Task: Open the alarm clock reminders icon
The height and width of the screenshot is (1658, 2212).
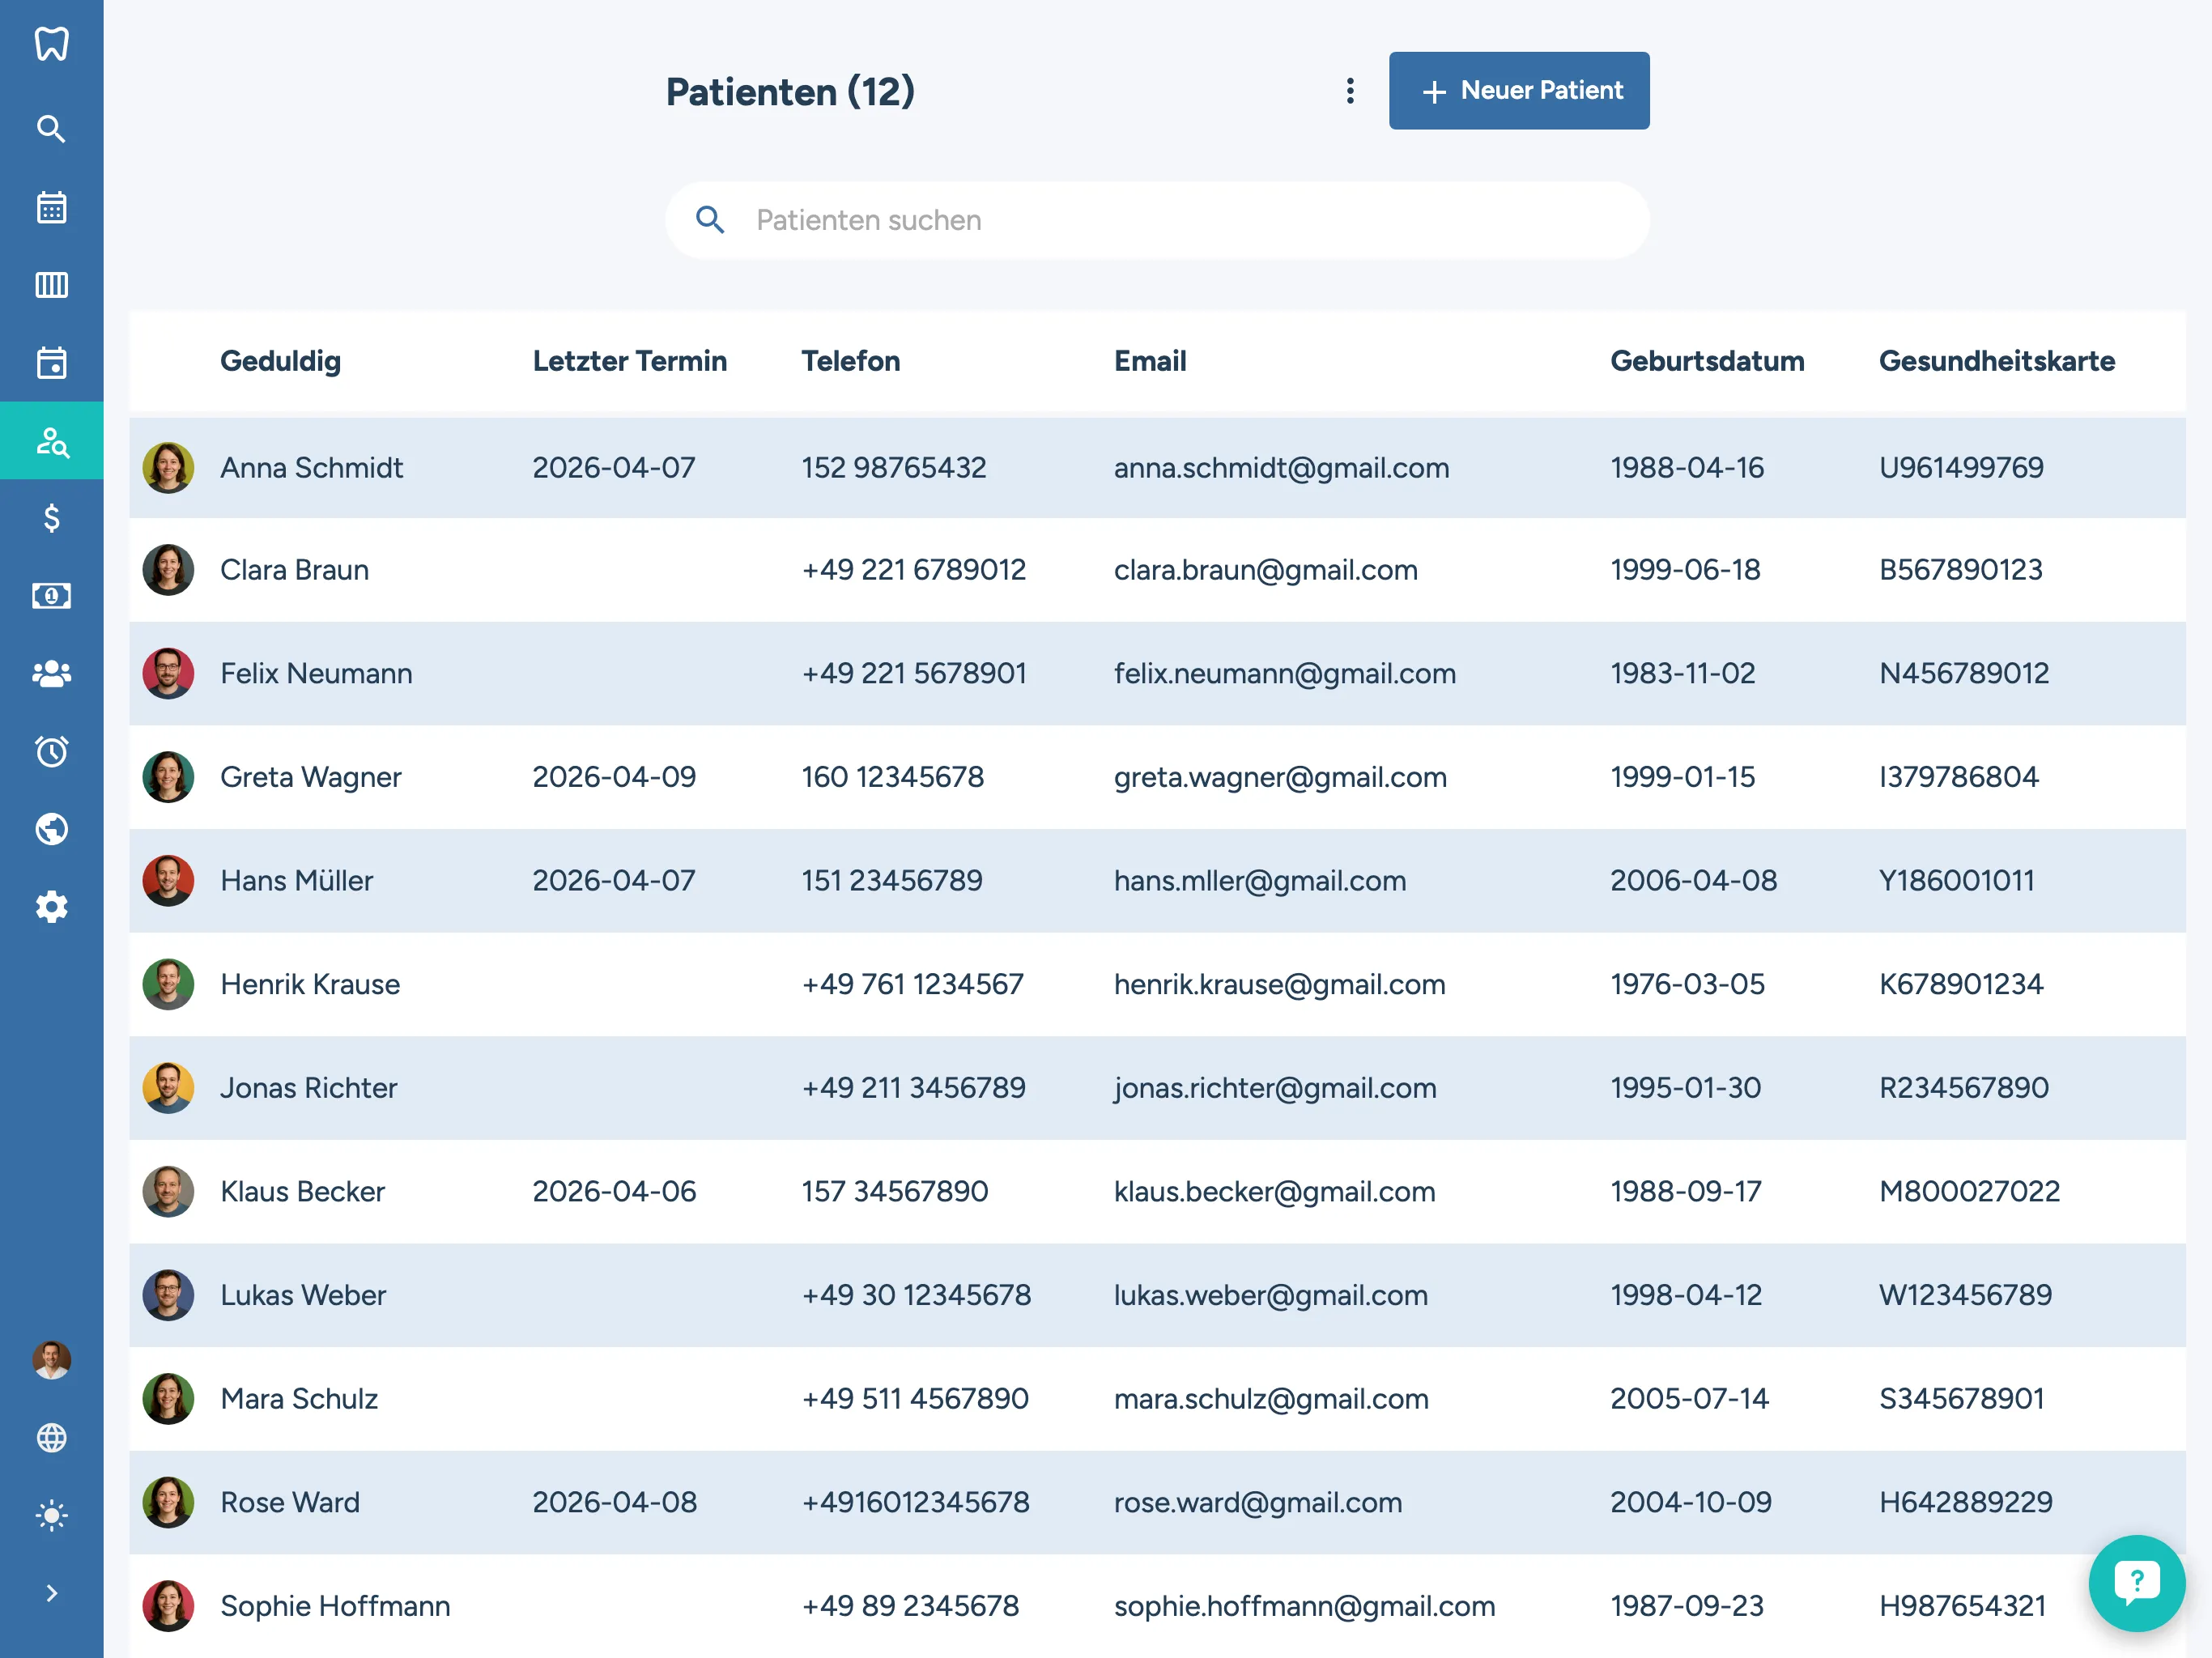Action: coord(51,751)
